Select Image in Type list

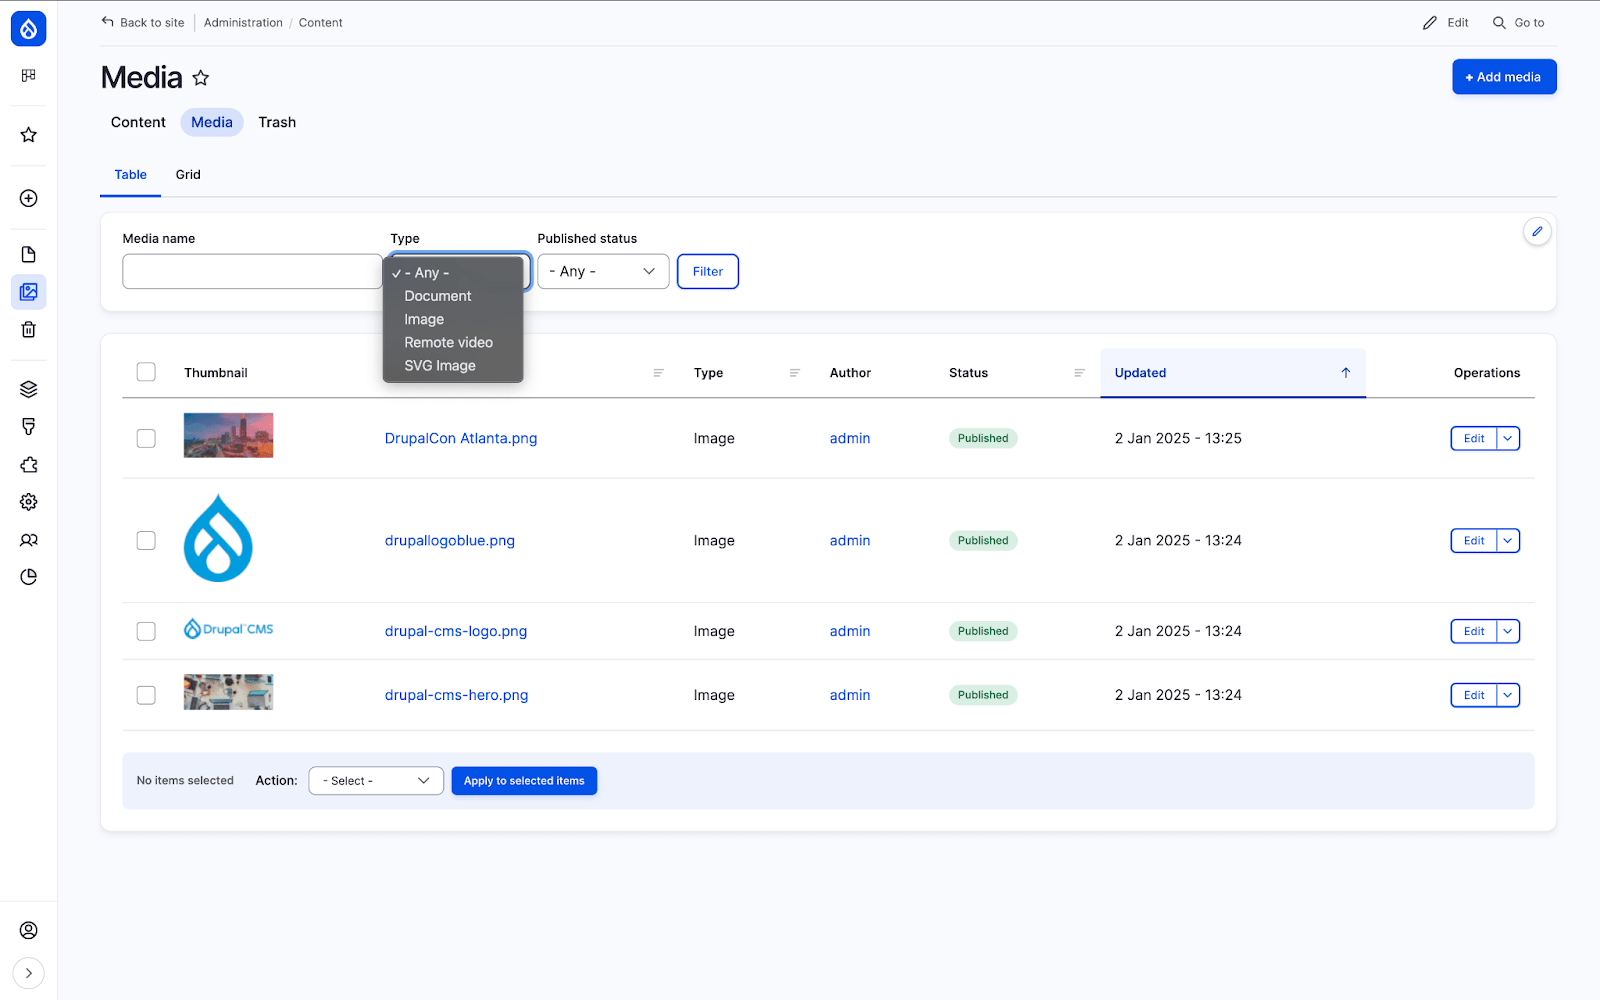point(453,319)
